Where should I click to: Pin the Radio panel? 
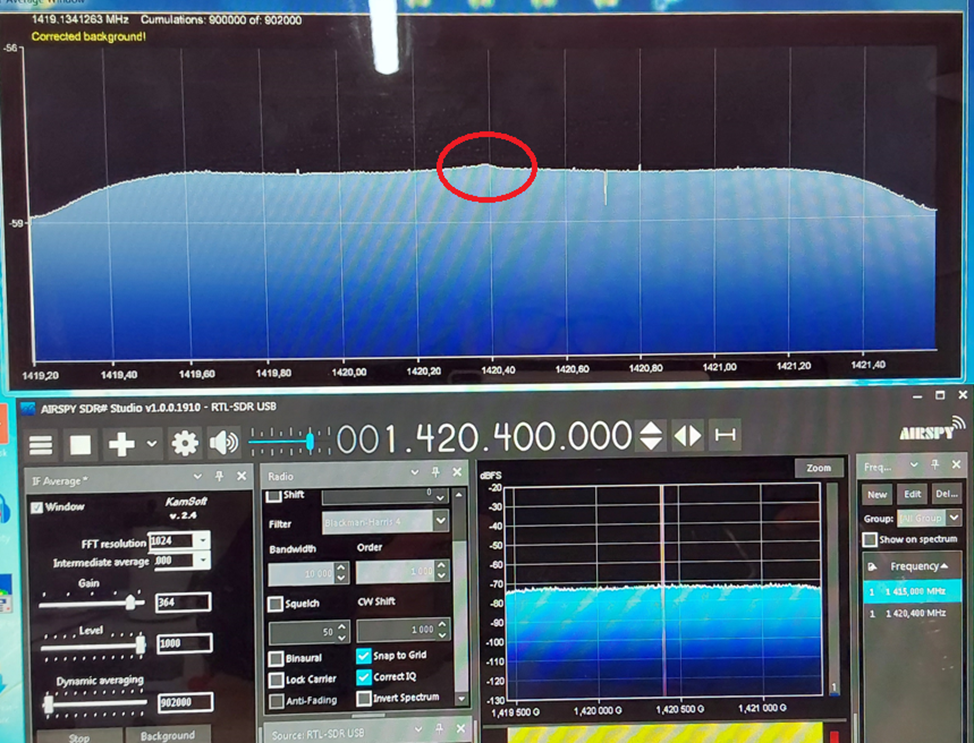[x=435, y=473]
